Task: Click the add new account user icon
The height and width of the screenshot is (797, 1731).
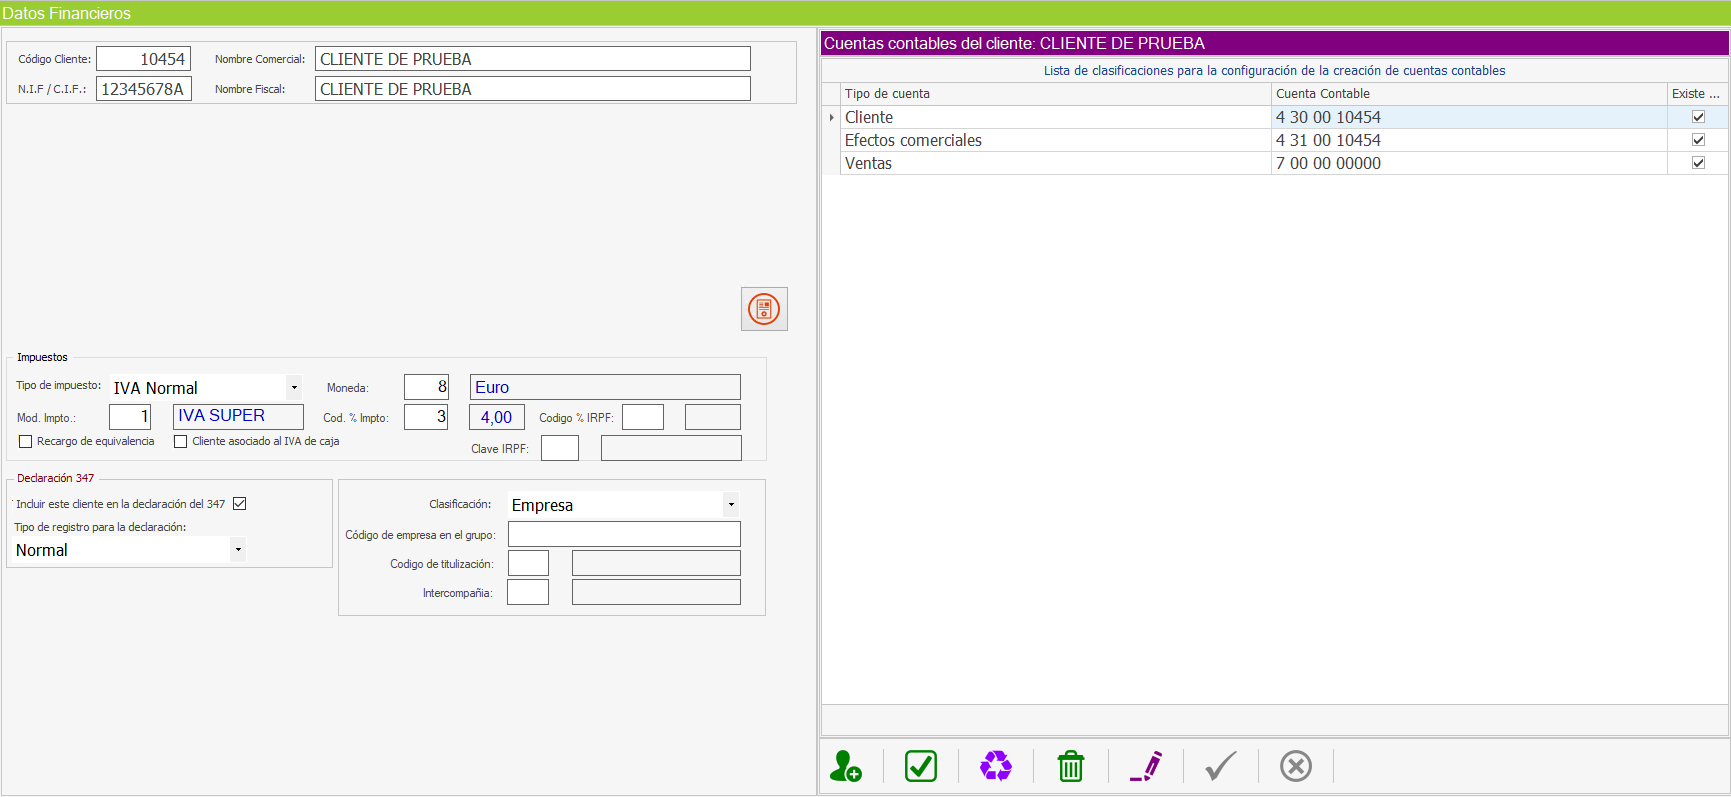Action: coord(846,766)
